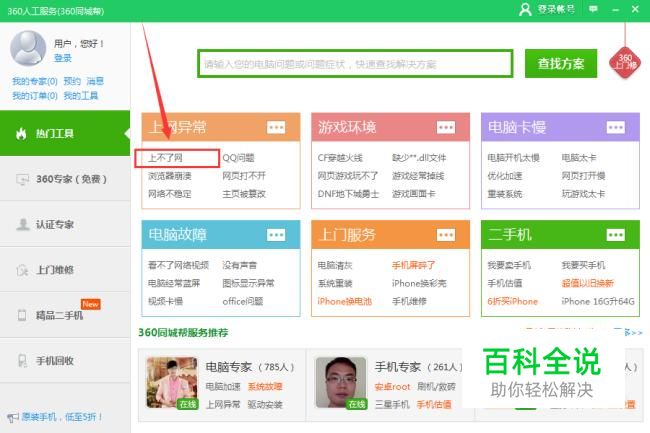The image size is (650, 433).
Task: Open the 电脑专家 photo thumbnail
Action: point(172,382)
